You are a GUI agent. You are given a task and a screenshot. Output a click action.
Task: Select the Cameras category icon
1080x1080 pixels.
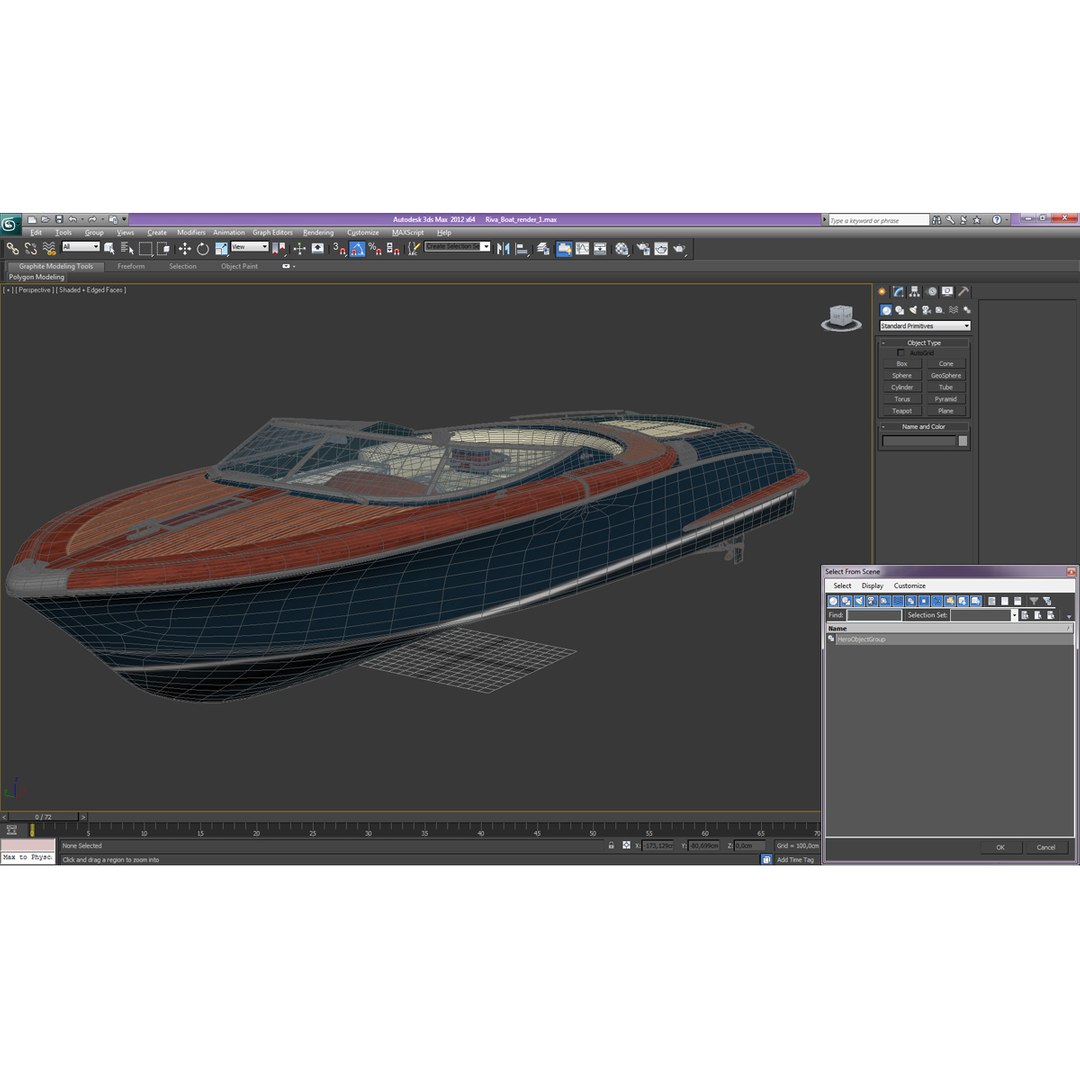tap(926, 310)
